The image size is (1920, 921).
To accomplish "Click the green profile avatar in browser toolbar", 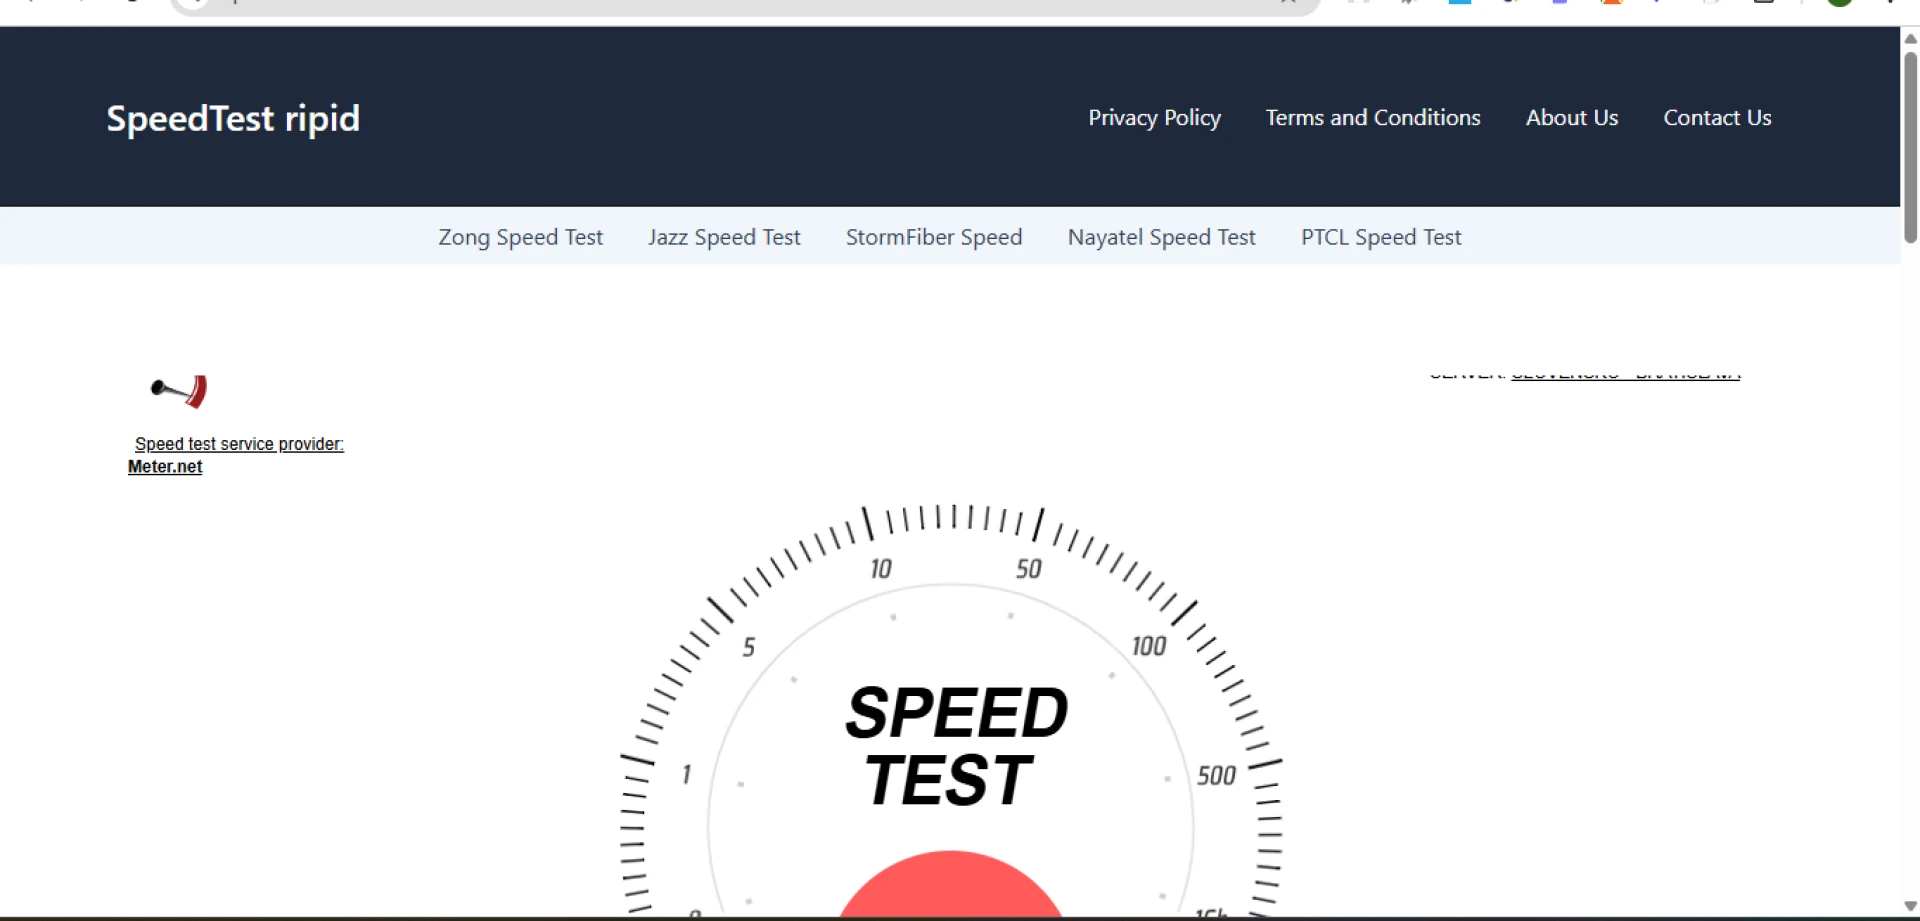I will (x=1840, y=4).
